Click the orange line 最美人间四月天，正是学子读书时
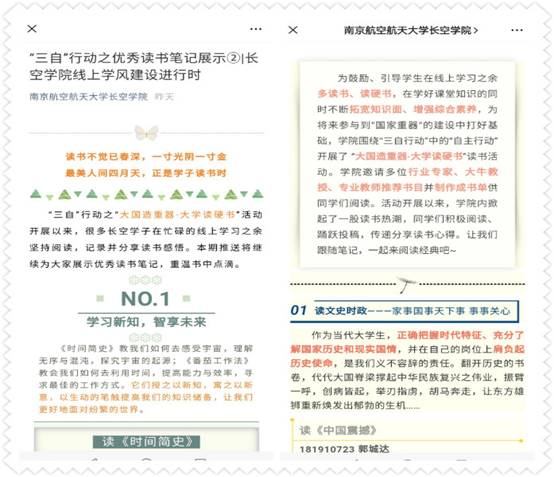The height and width of the screenshot is (477, 554). (146, 173)
